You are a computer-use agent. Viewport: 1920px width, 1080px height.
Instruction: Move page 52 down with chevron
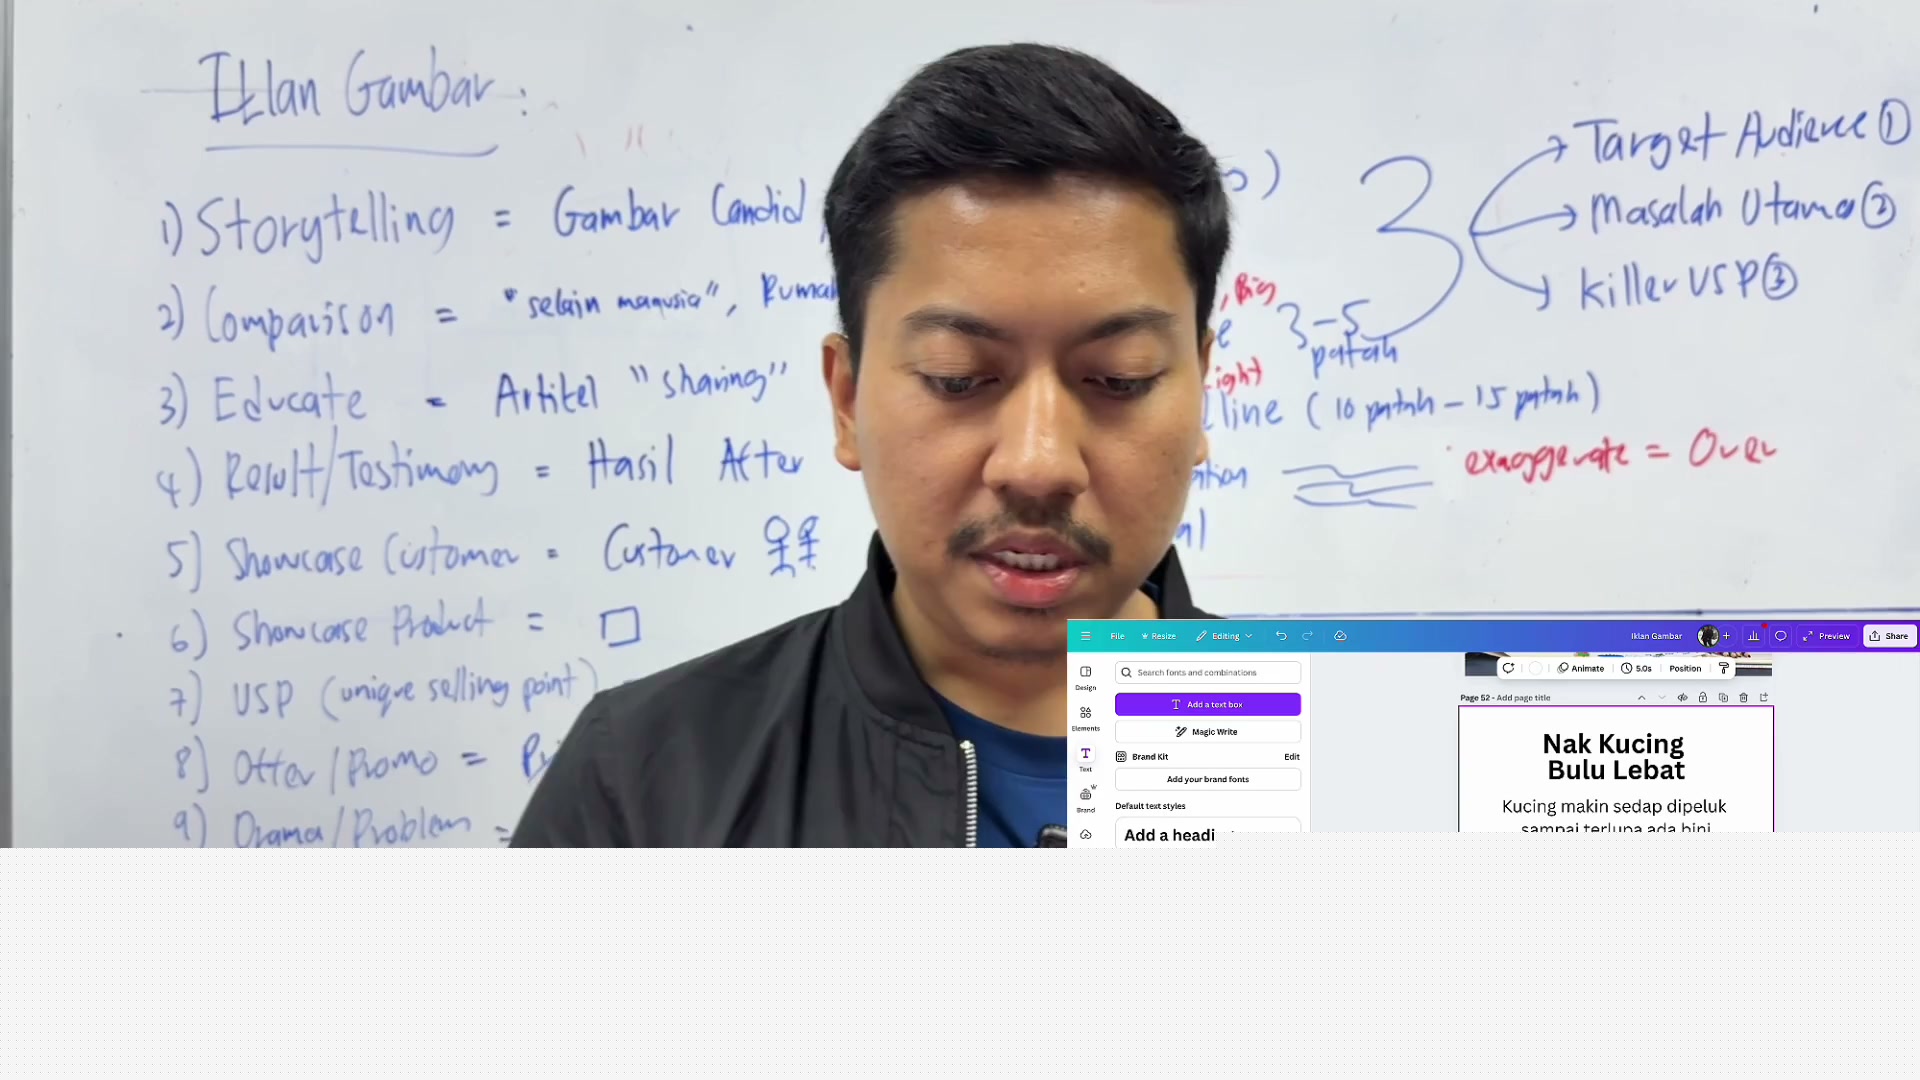pyautogui.click(x=1662, y=698)
